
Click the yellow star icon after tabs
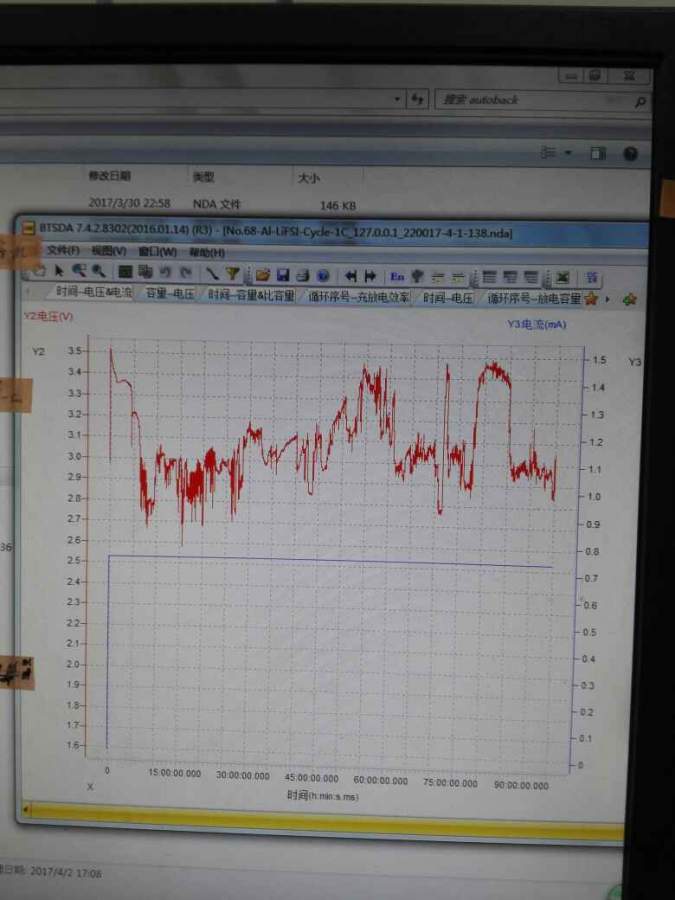[x=591, y=299]
